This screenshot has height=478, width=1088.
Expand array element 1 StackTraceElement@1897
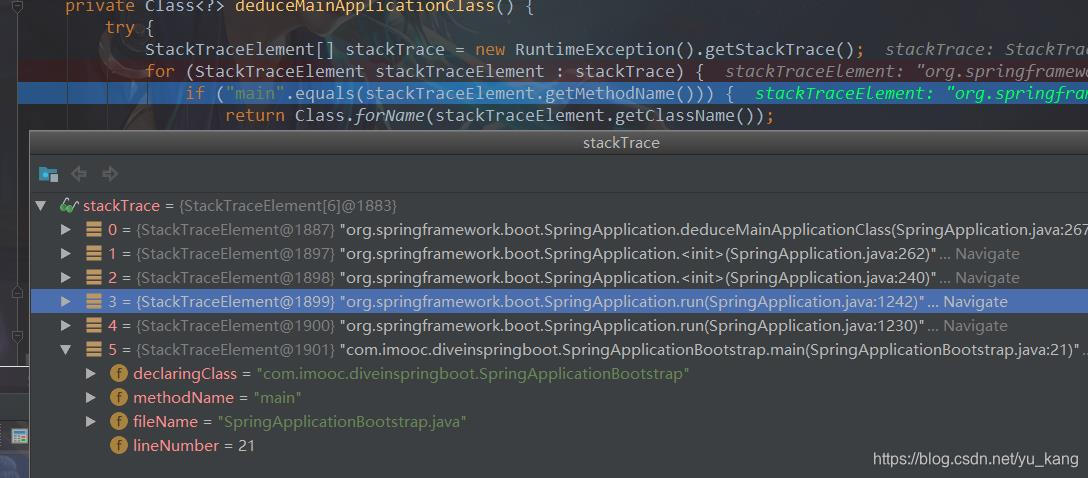(66, 254)
